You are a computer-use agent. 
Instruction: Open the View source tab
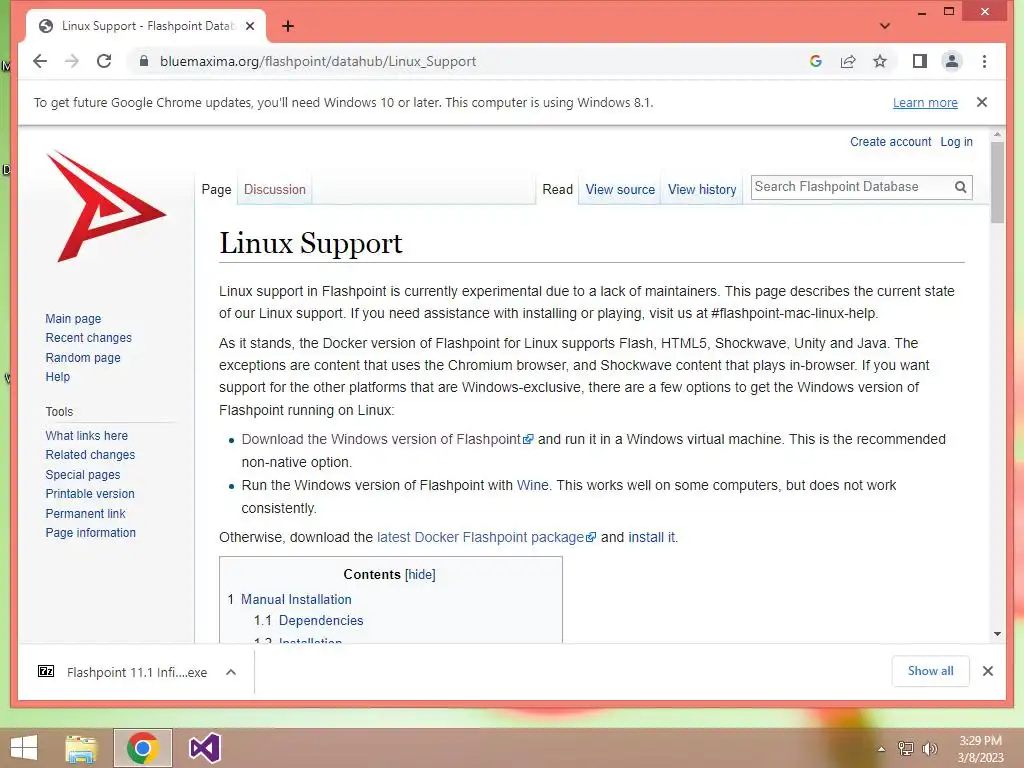620,189
